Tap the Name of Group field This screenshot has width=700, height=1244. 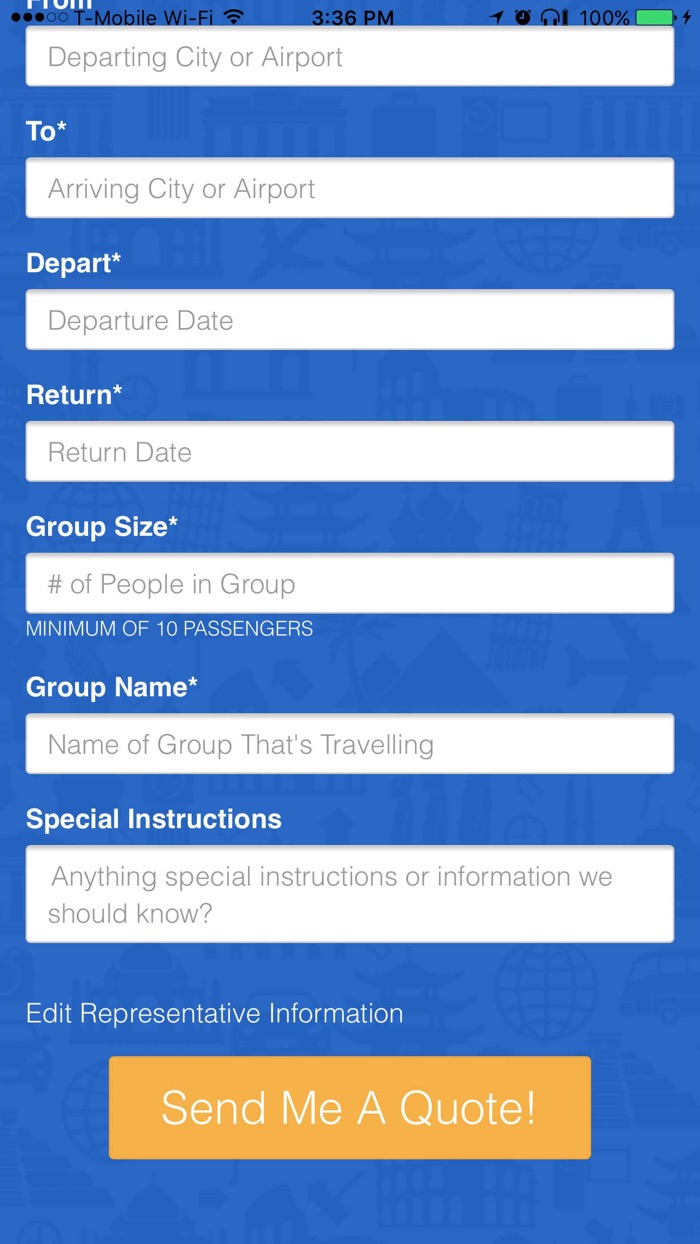[349, 744]
